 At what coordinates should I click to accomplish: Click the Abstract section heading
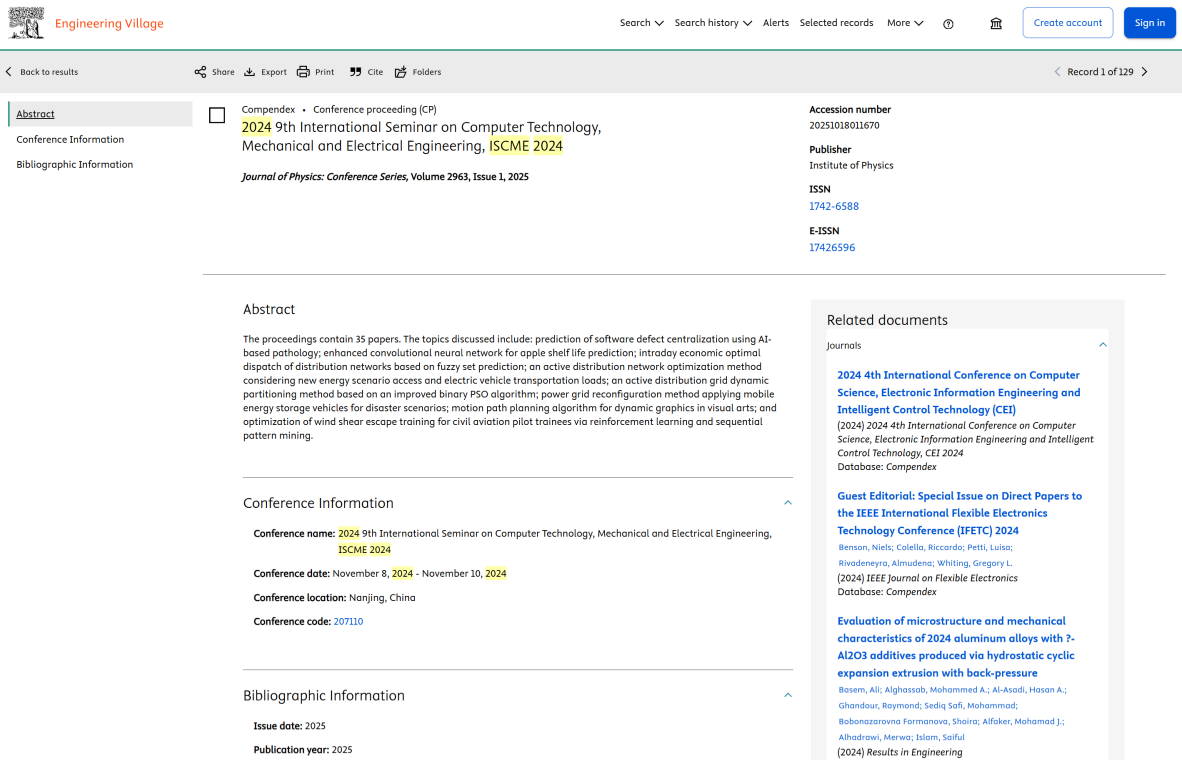pyautogui.click(x=268, y=309)
